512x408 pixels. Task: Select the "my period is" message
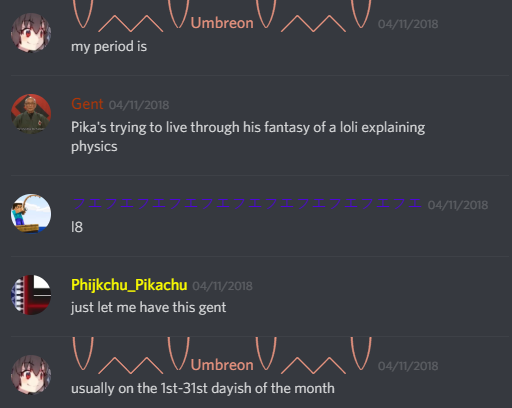click(x=109, y=47)
